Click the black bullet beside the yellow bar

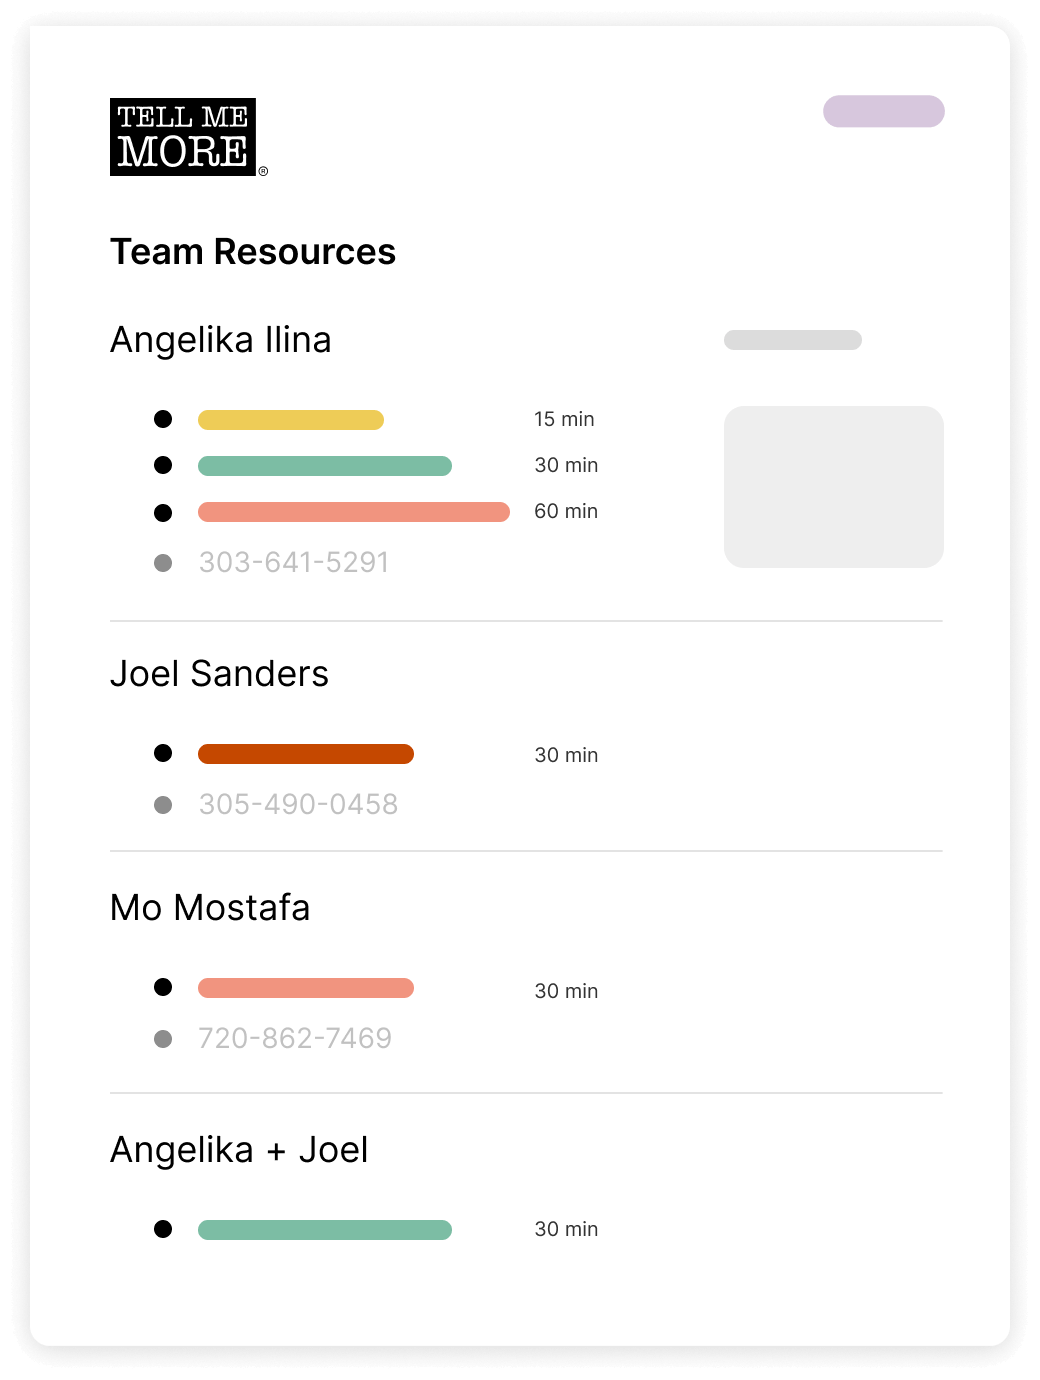tap(163, 419)
